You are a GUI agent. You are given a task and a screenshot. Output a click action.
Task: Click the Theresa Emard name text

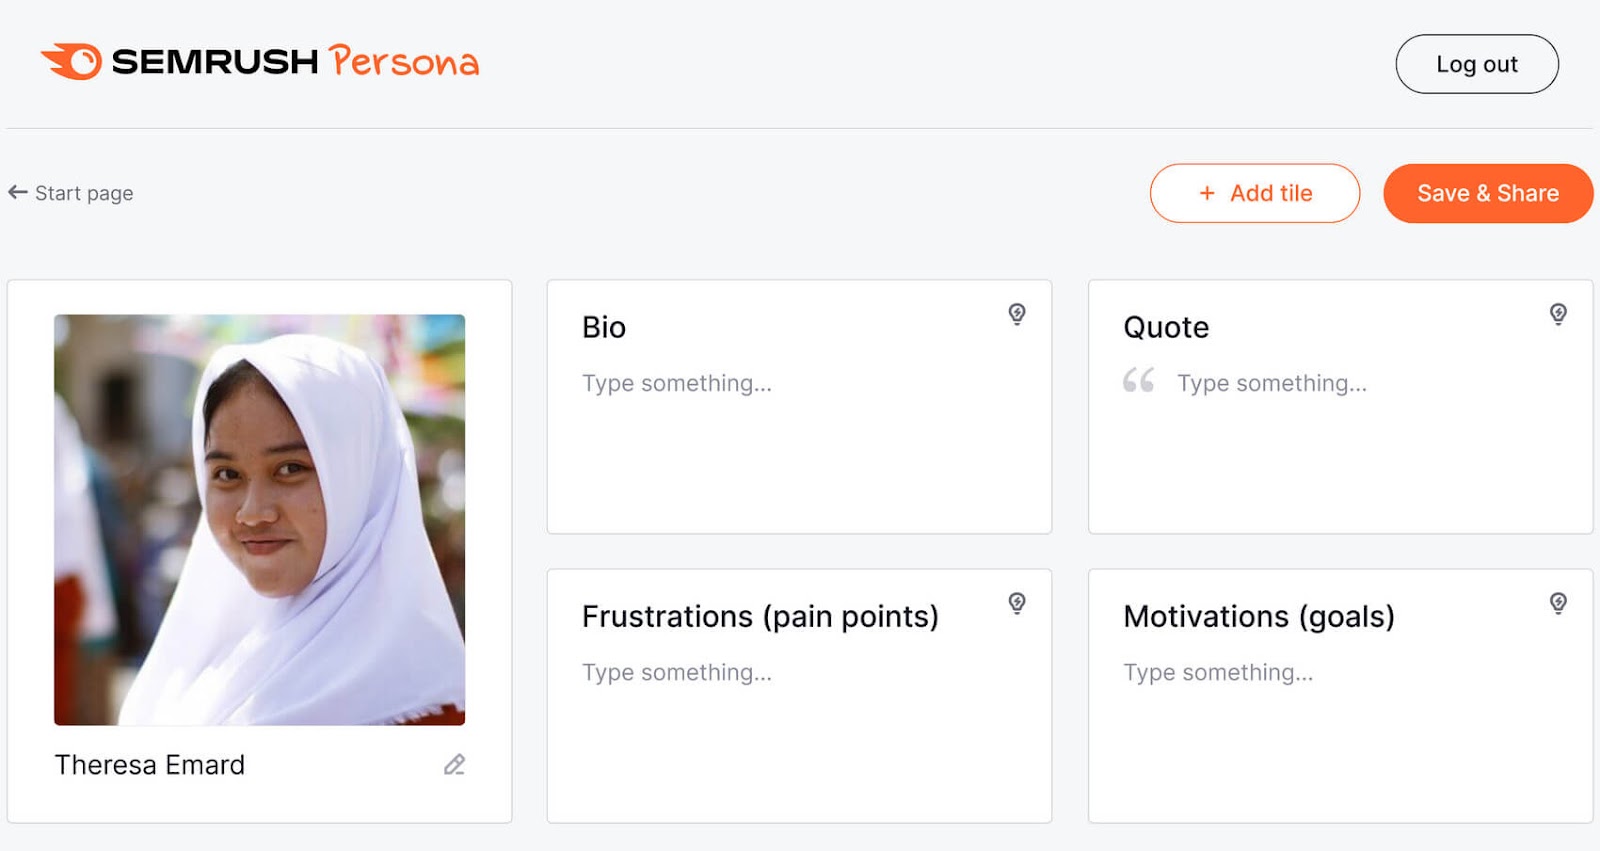pos(150,765)
